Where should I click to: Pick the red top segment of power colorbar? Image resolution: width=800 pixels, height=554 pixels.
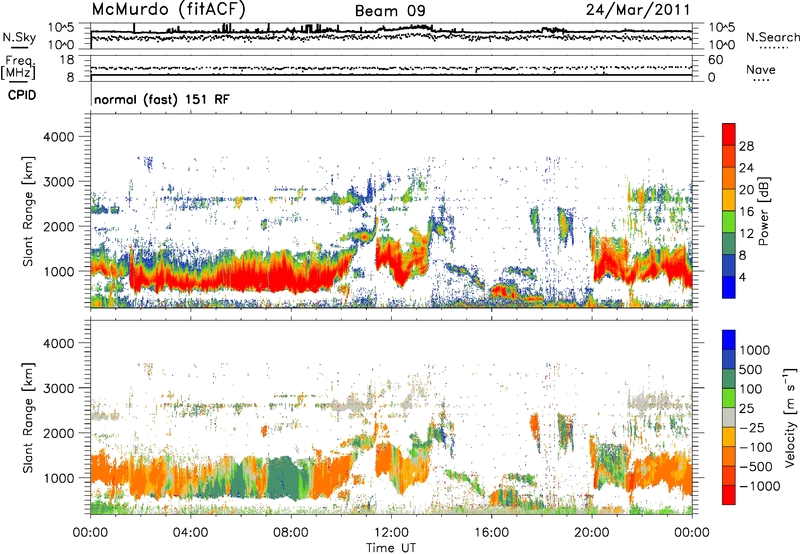click(729, 135)
